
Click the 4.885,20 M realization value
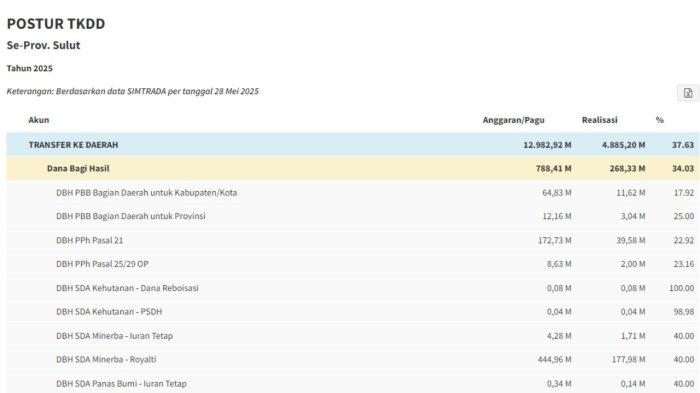(623, 145)
